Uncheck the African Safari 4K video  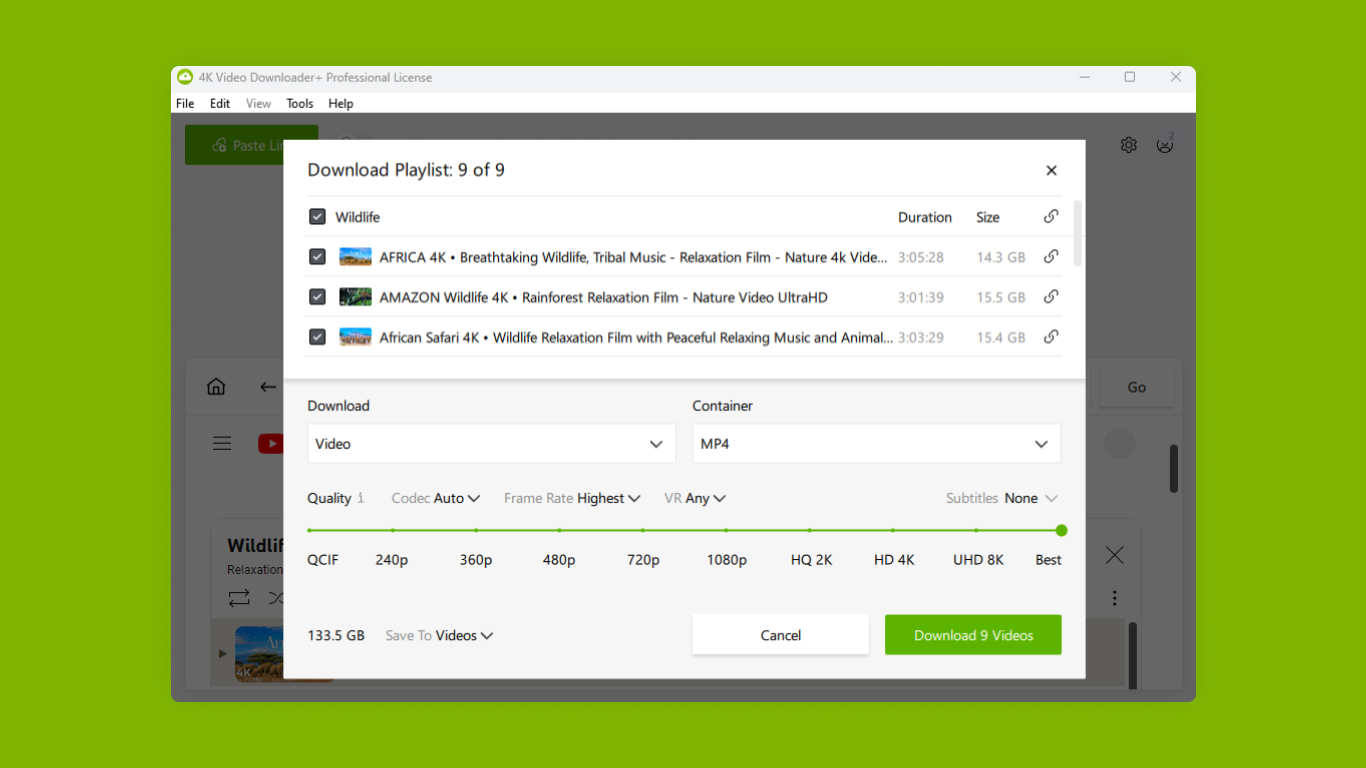tap(317, 337)
